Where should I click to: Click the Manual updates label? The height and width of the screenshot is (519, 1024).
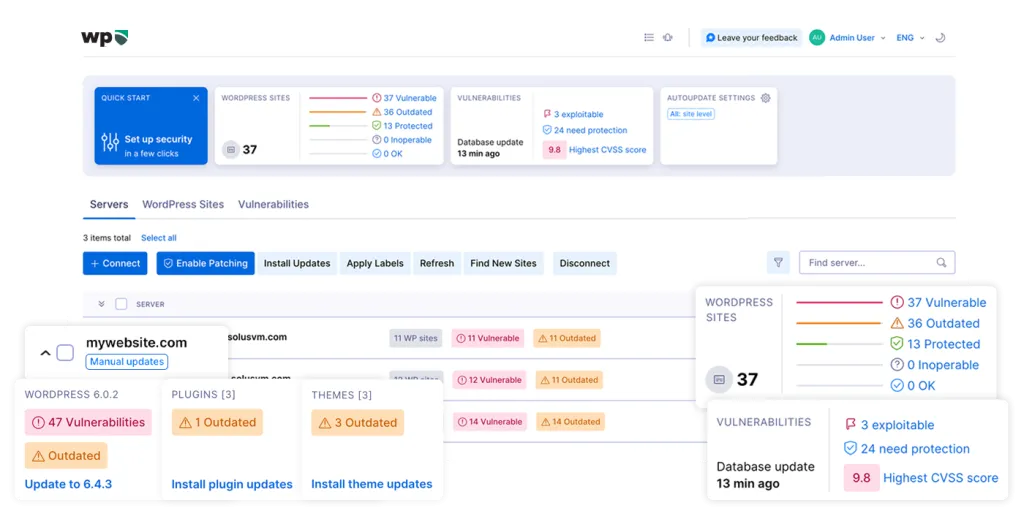pos(127,362)
